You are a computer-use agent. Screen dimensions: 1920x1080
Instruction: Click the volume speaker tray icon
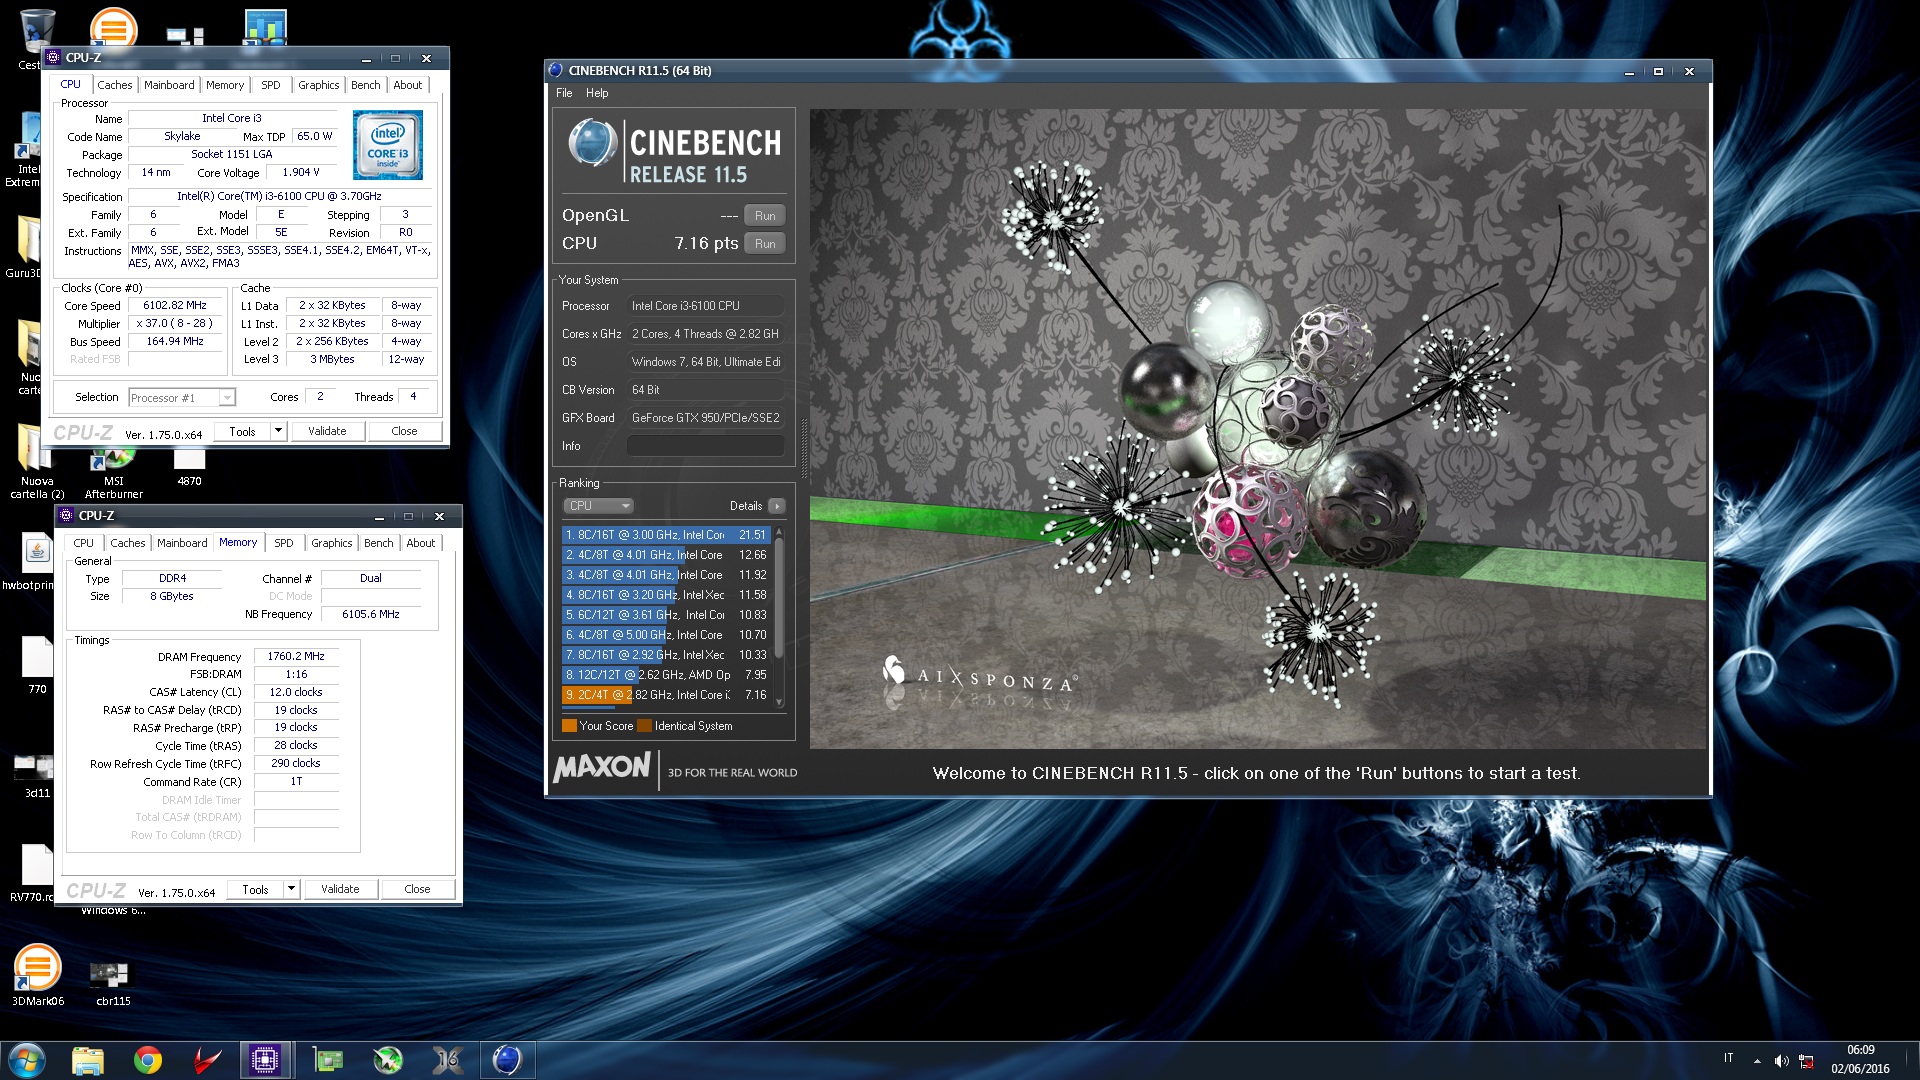pyautogui.click(x=1781, y=1061)
